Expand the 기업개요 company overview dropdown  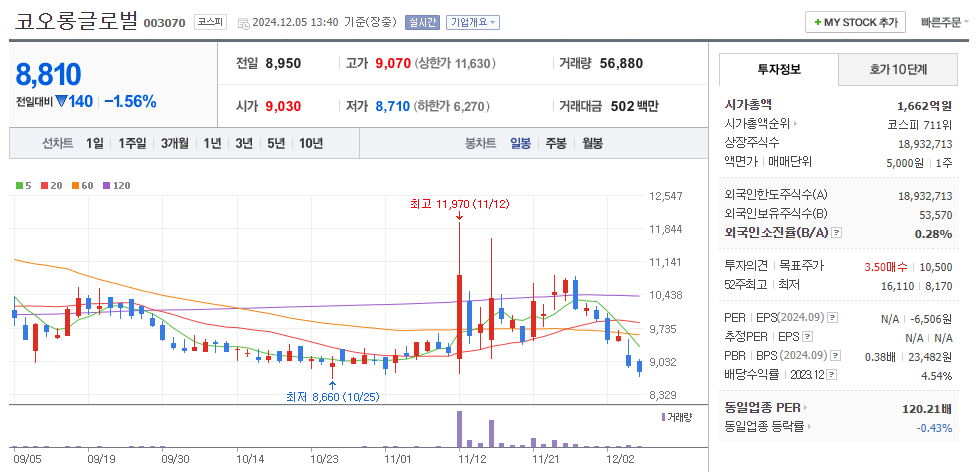pos(472,23)
